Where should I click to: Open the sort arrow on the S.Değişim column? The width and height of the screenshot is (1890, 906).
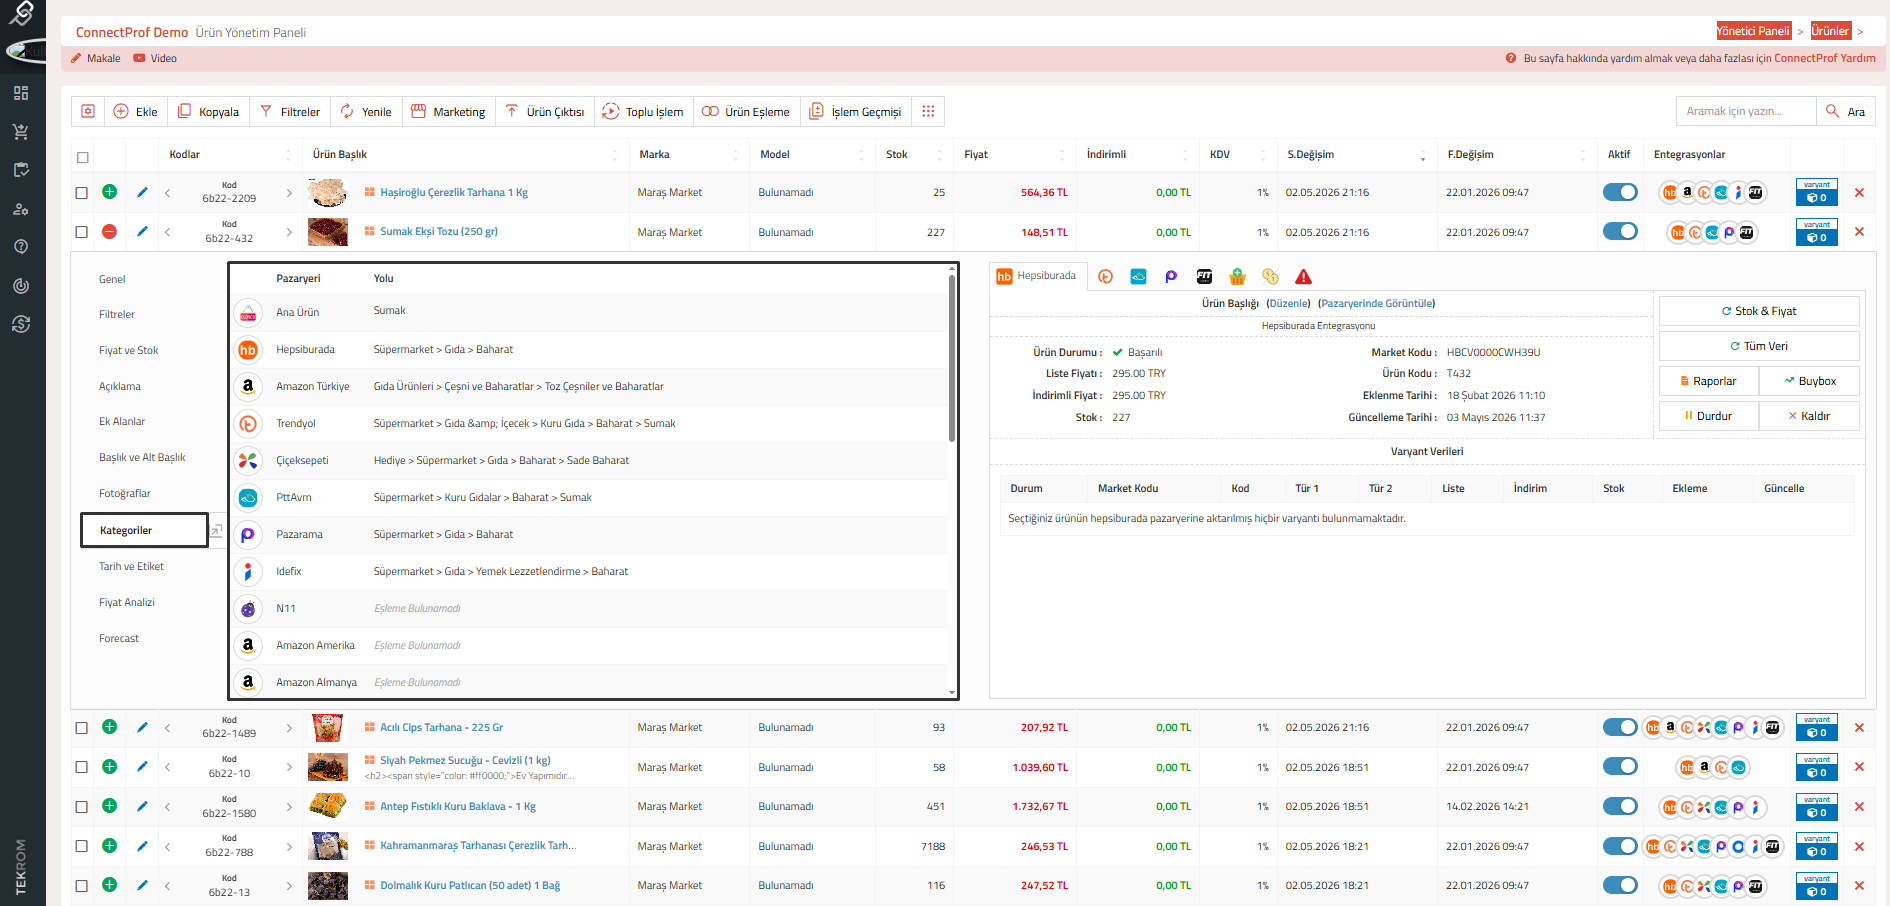(x=1422, y=155)
